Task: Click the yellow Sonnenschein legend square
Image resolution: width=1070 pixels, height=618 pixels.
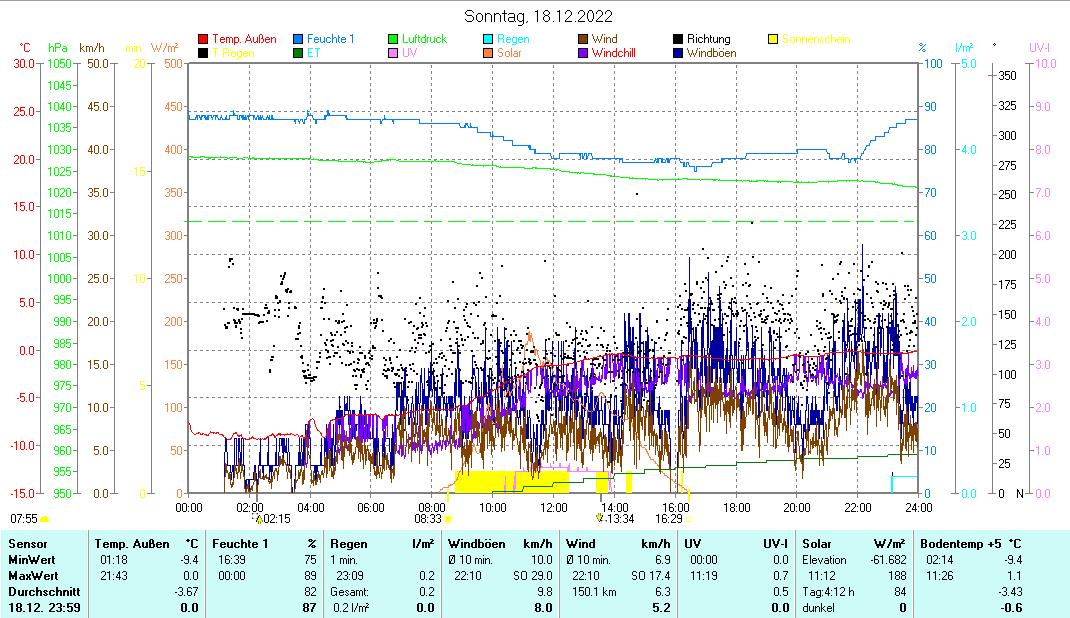Action: [773, 39]
